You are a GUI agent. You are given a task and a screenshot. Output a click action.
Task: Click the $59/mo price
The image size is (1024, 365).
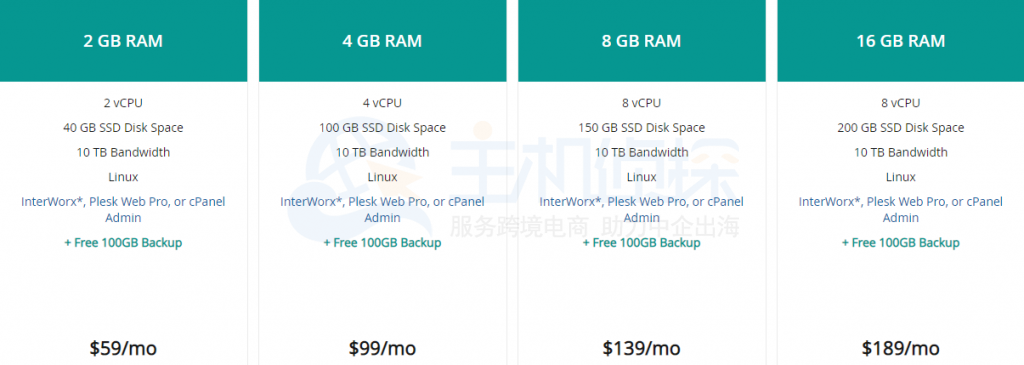[123, 348]
